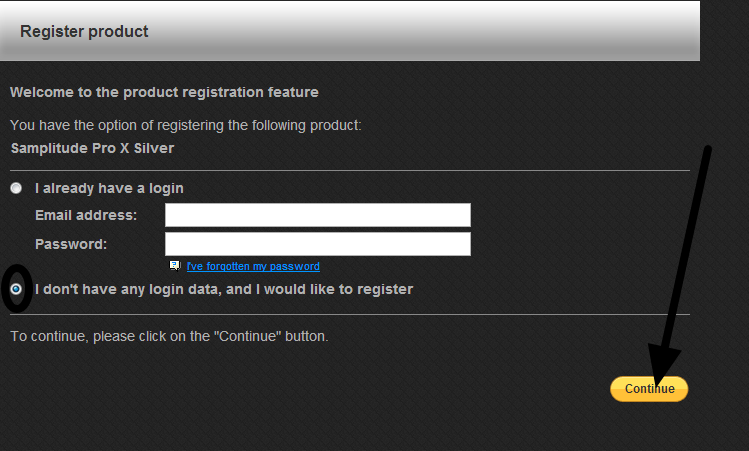Click the gray header bar's empty area
This screenshot has width=749, height=451.
(450, 32)
